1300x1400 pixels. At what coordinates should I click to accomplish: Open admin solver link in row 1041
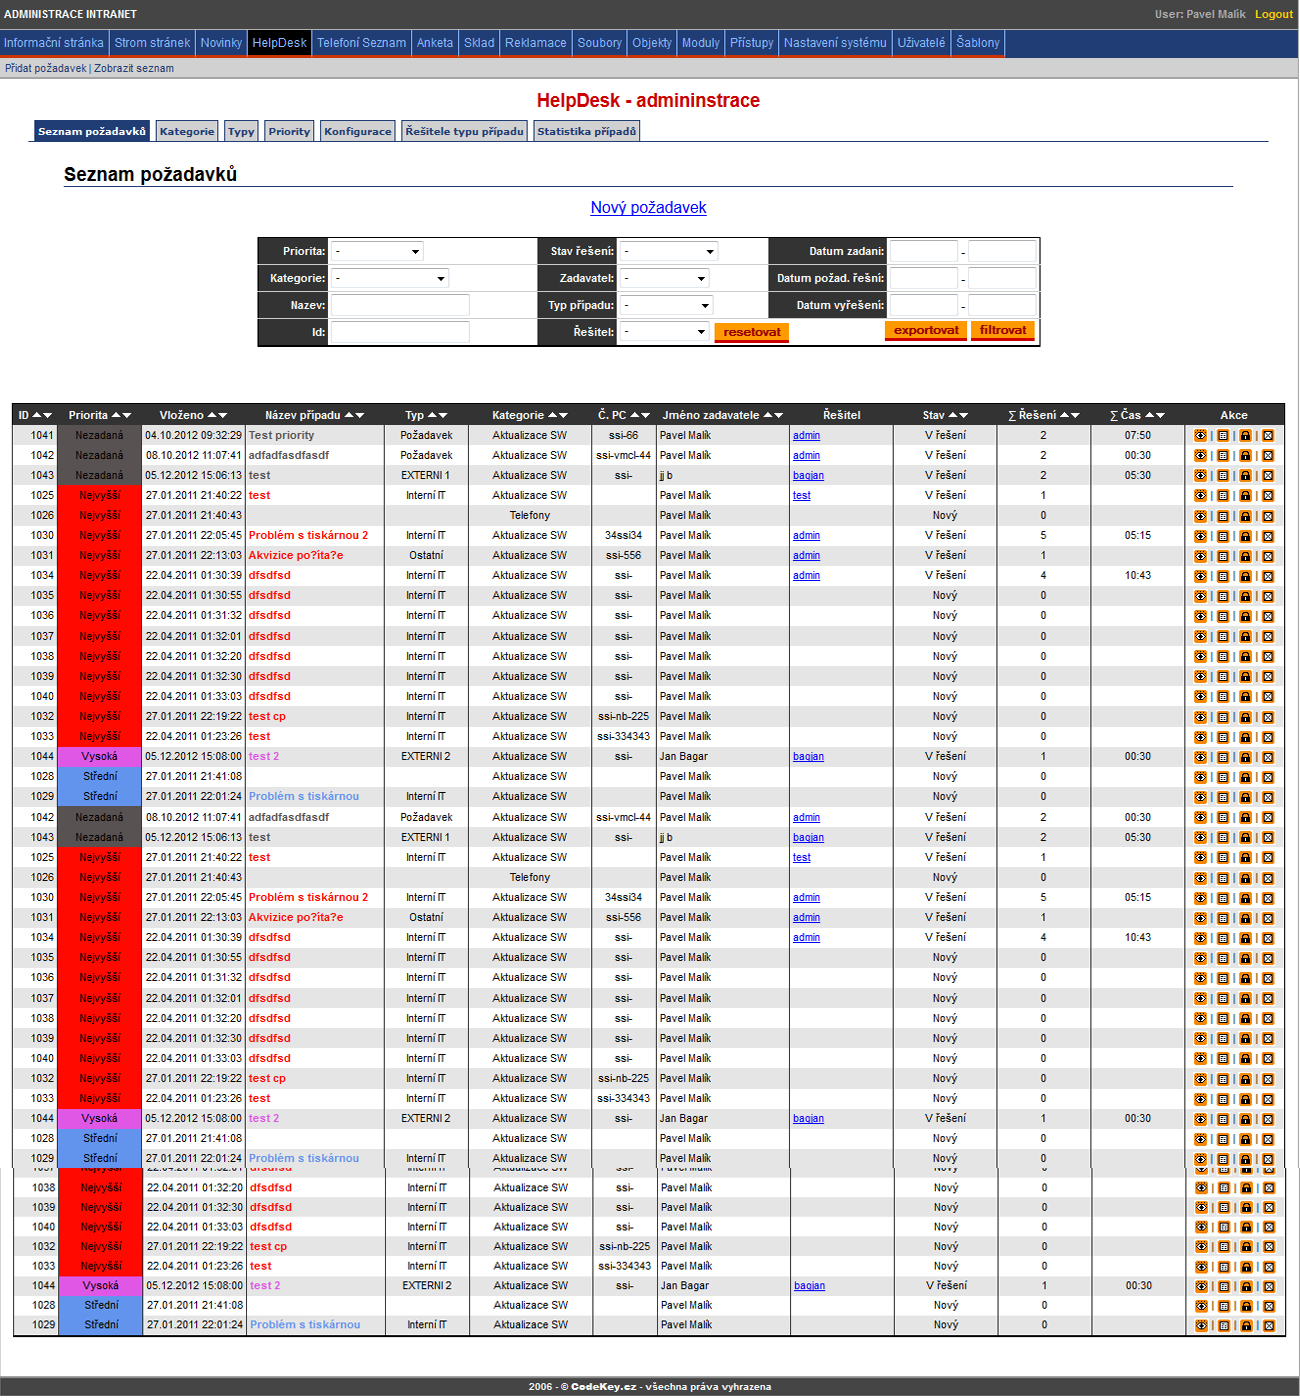click(806, 436)
